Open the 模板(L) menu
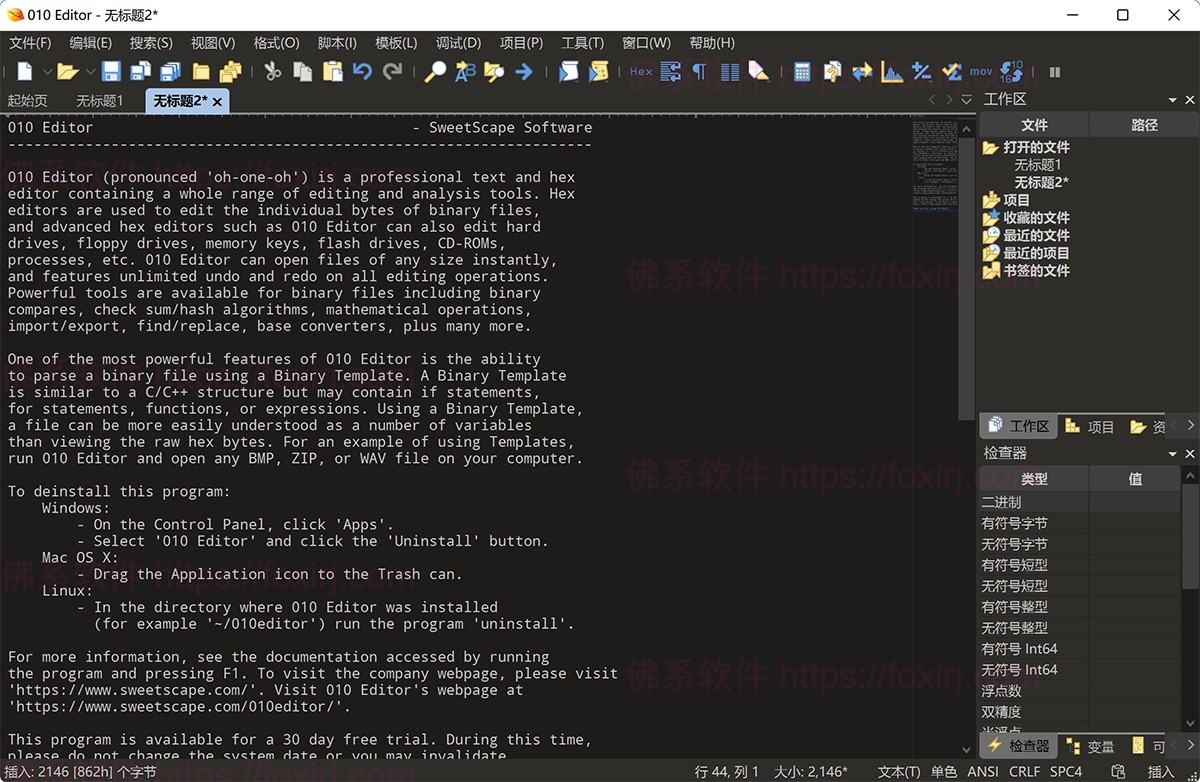Image resolution: width=1200 pixels, height=782 pixels. [x=396, y=43]
